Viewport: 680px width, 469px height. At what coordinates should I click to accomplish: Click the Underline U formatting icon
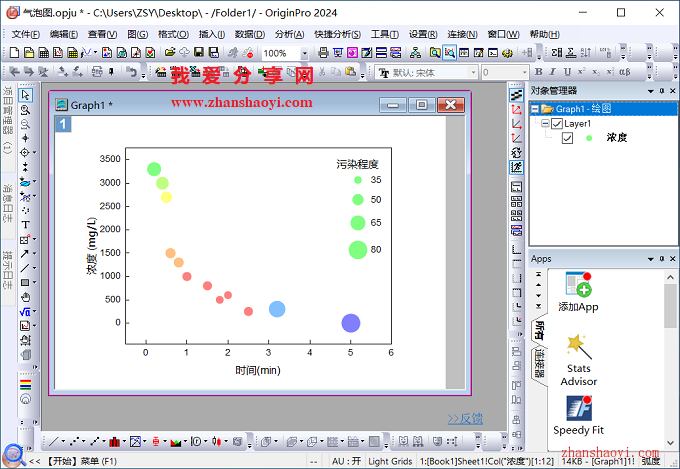567,72
